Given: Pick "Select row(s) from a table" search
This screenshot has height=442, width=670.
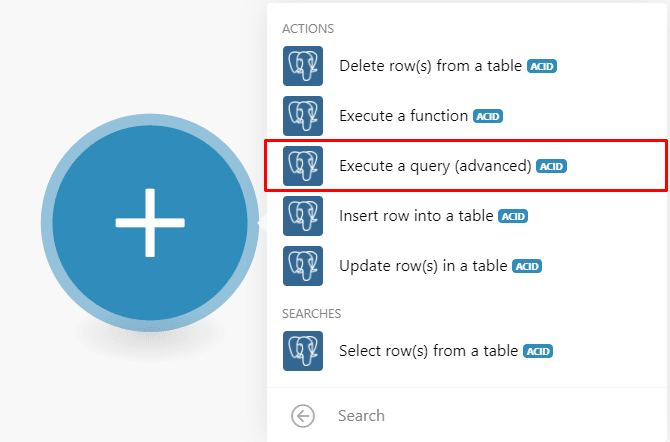Looking at the screenshot, I should (x=429, y=351).
